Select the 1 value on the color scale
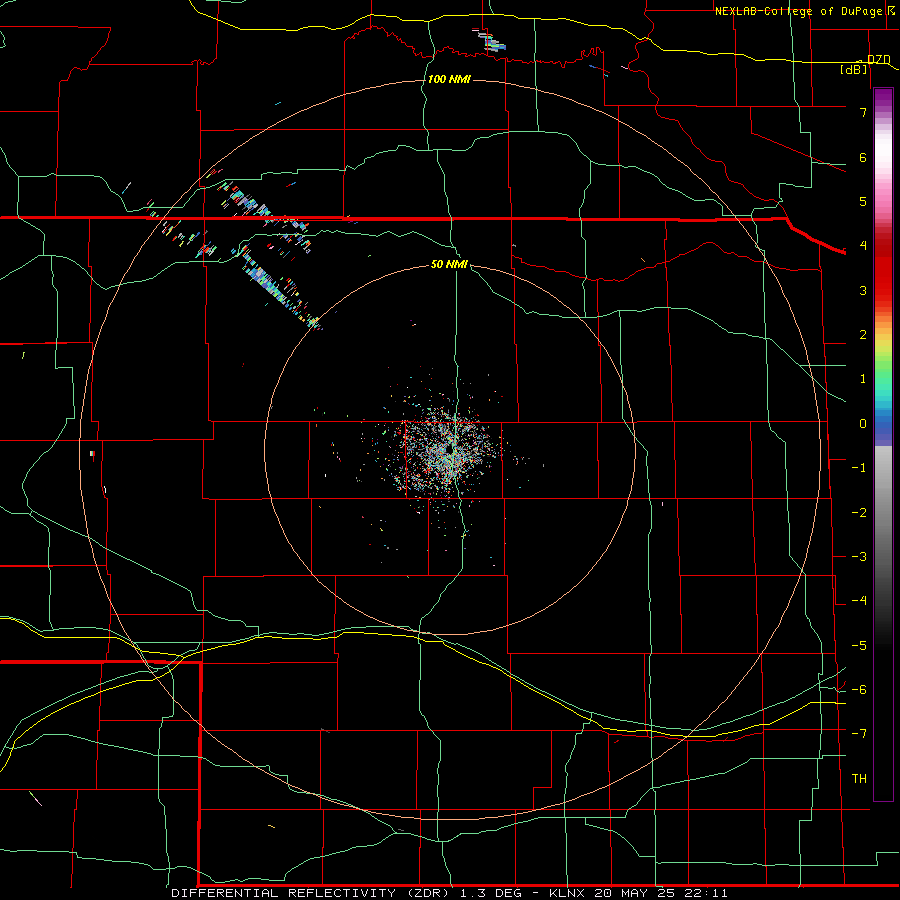The height and width of the screenshot is (900, 900). 863,379
